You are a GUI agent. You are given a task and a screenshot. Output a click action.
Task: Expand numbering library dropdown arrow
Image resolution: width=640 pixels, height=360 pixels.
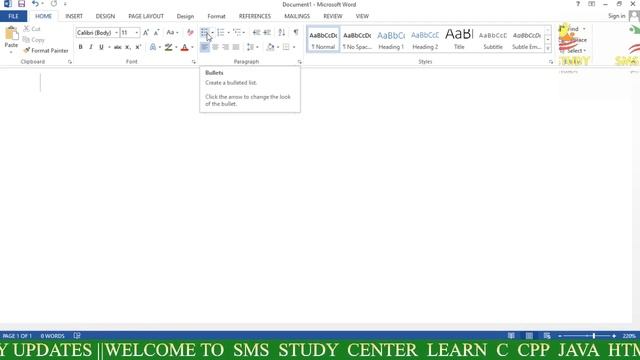pos(228,33)
